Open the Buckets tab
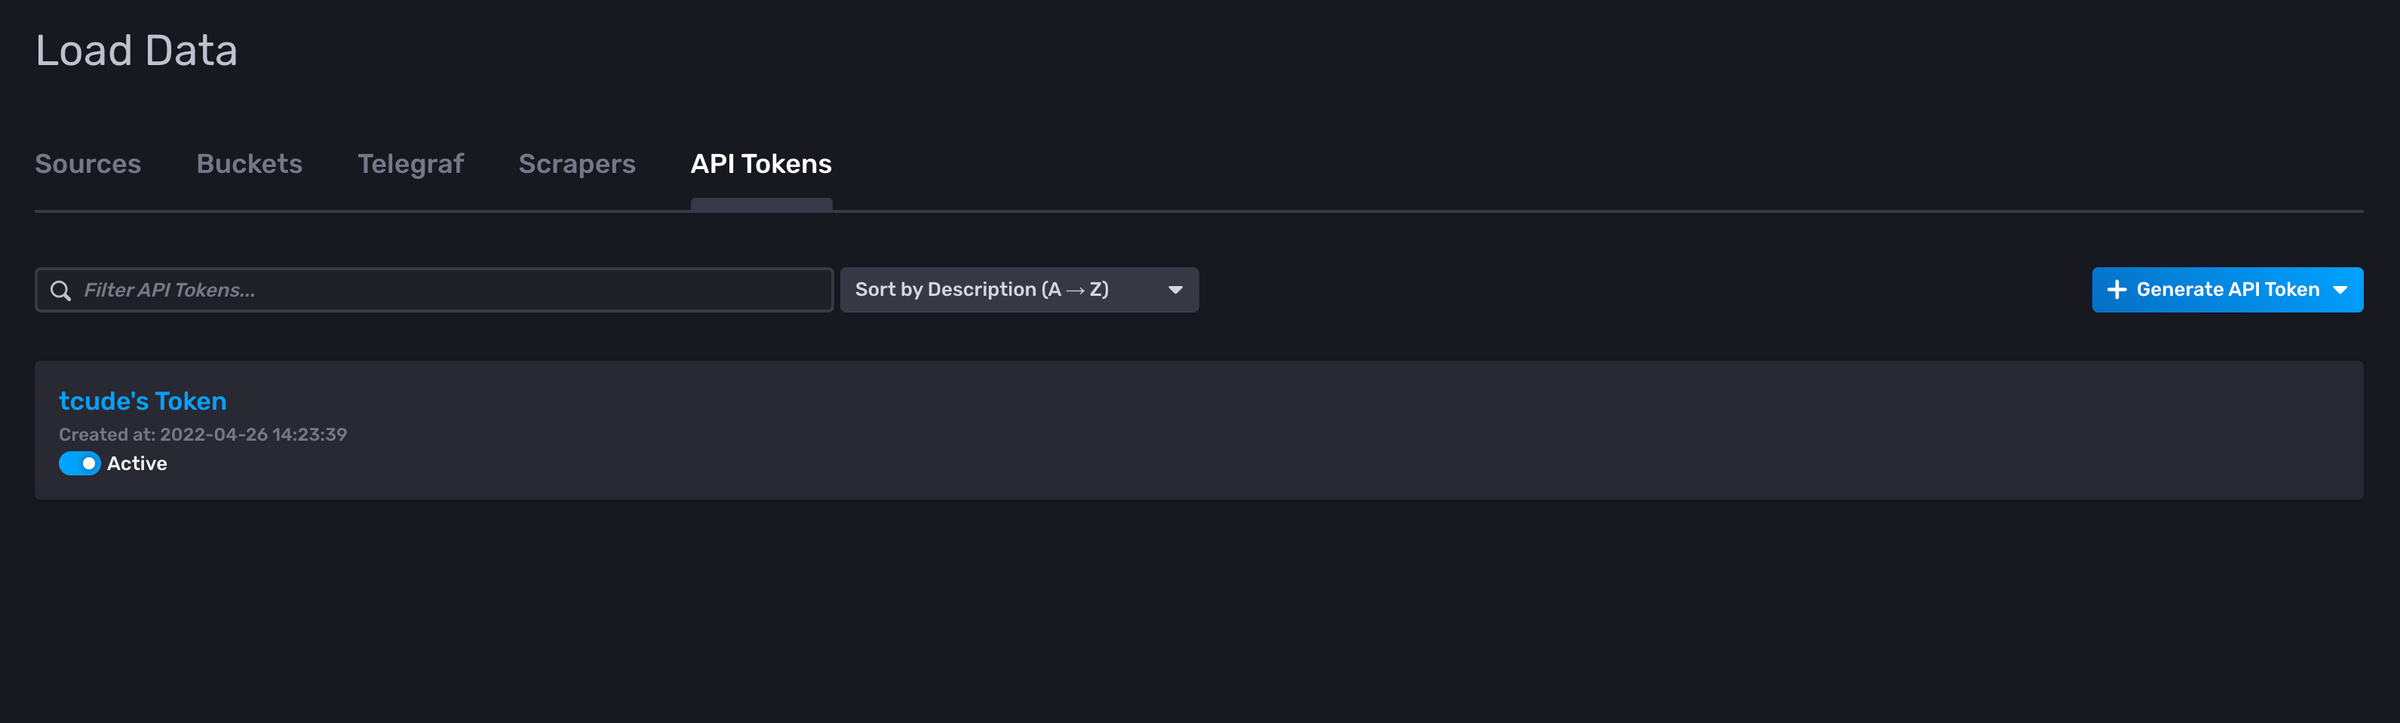 tap(250, 163)
